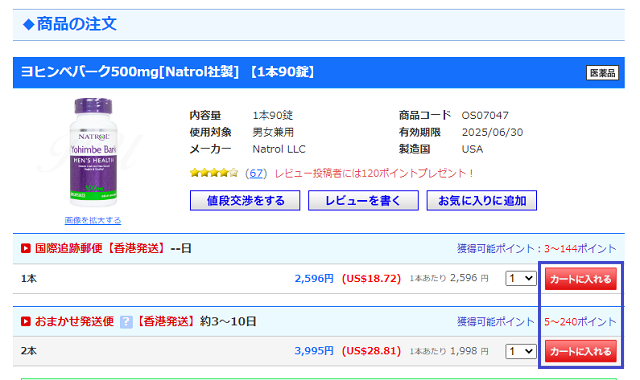Click the maker name Natrol LLC
This screenshot has width=640, height=380.
click(279, 149)
